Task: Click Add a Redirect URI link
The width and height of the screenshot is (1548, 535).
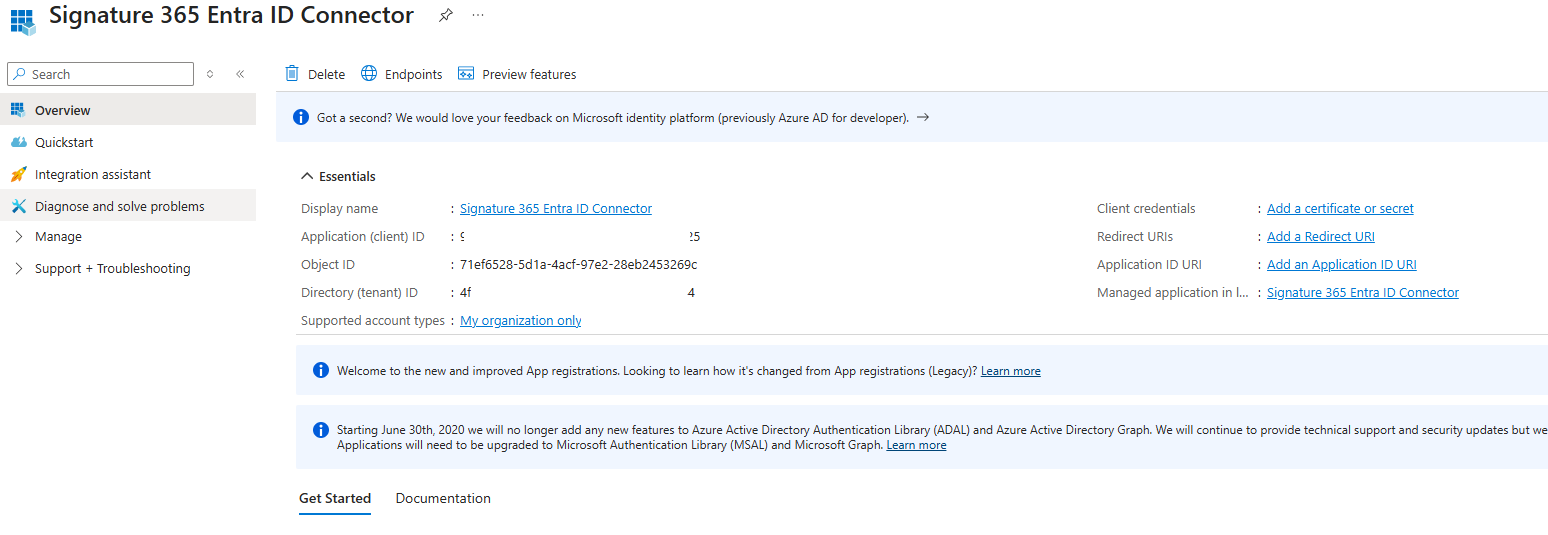Action: [1321, 237]
